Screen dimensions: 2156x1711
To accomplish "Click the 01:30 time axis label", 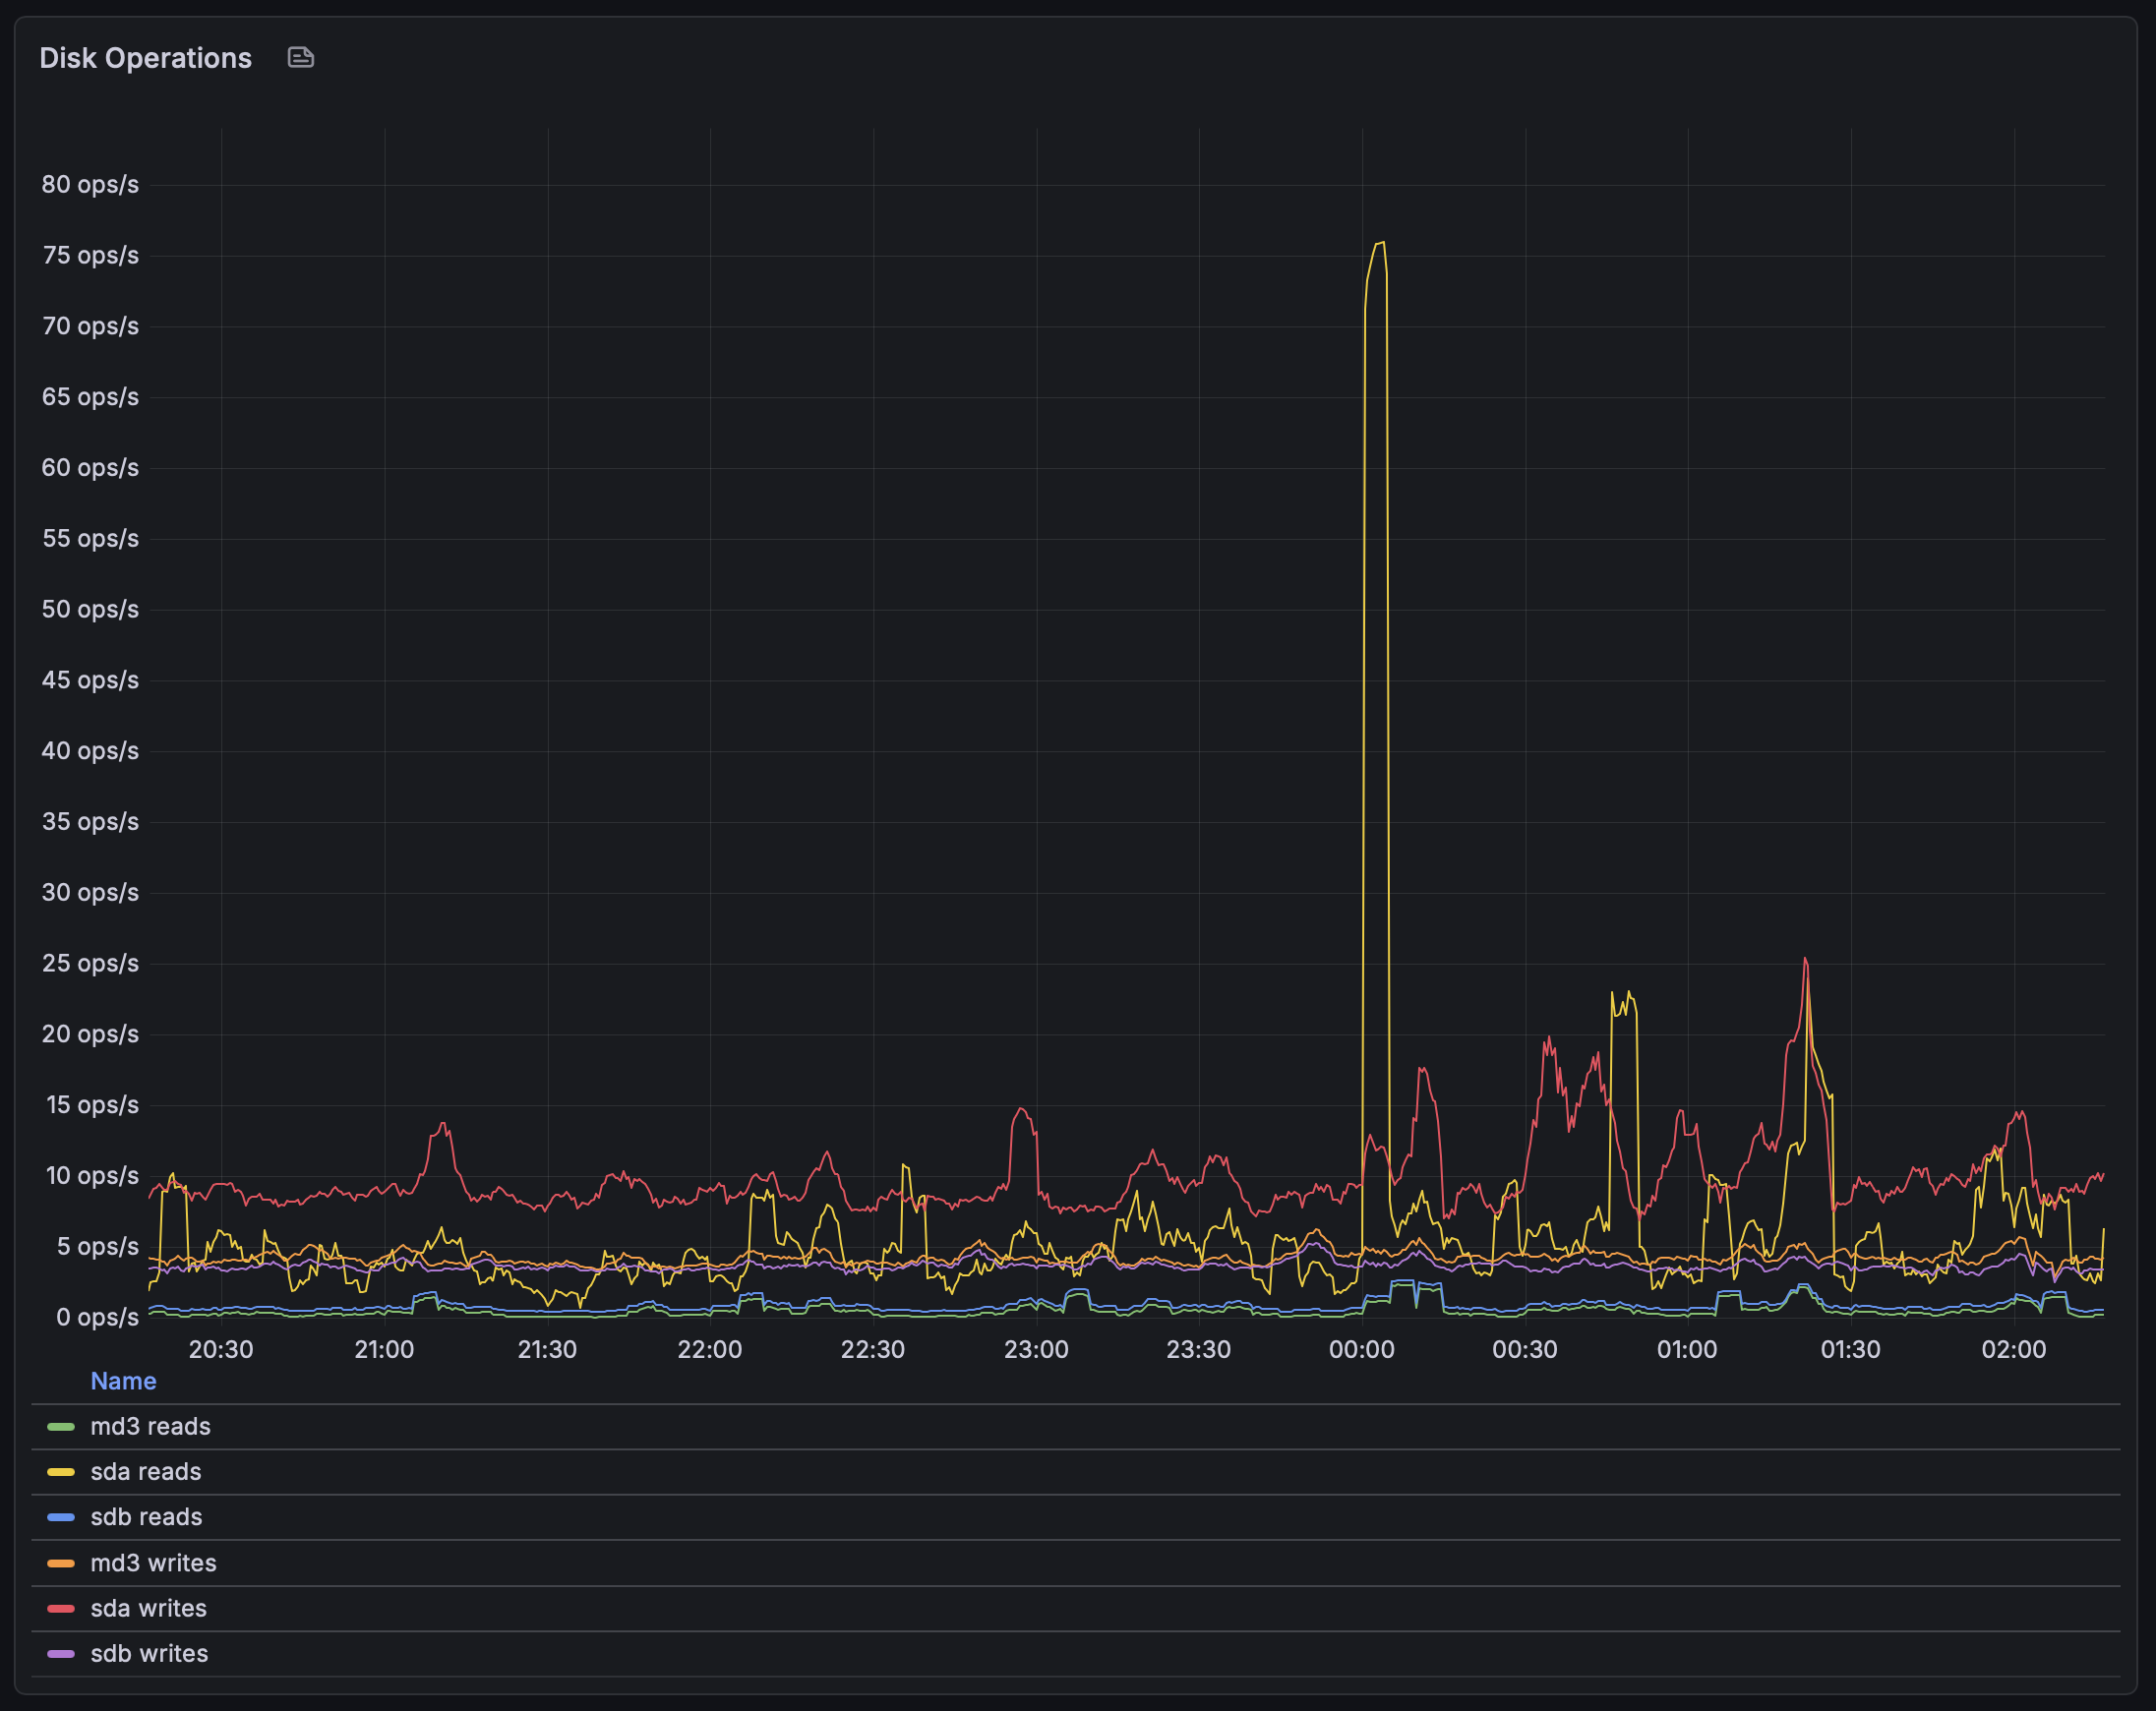I will click(1851, 1350).
